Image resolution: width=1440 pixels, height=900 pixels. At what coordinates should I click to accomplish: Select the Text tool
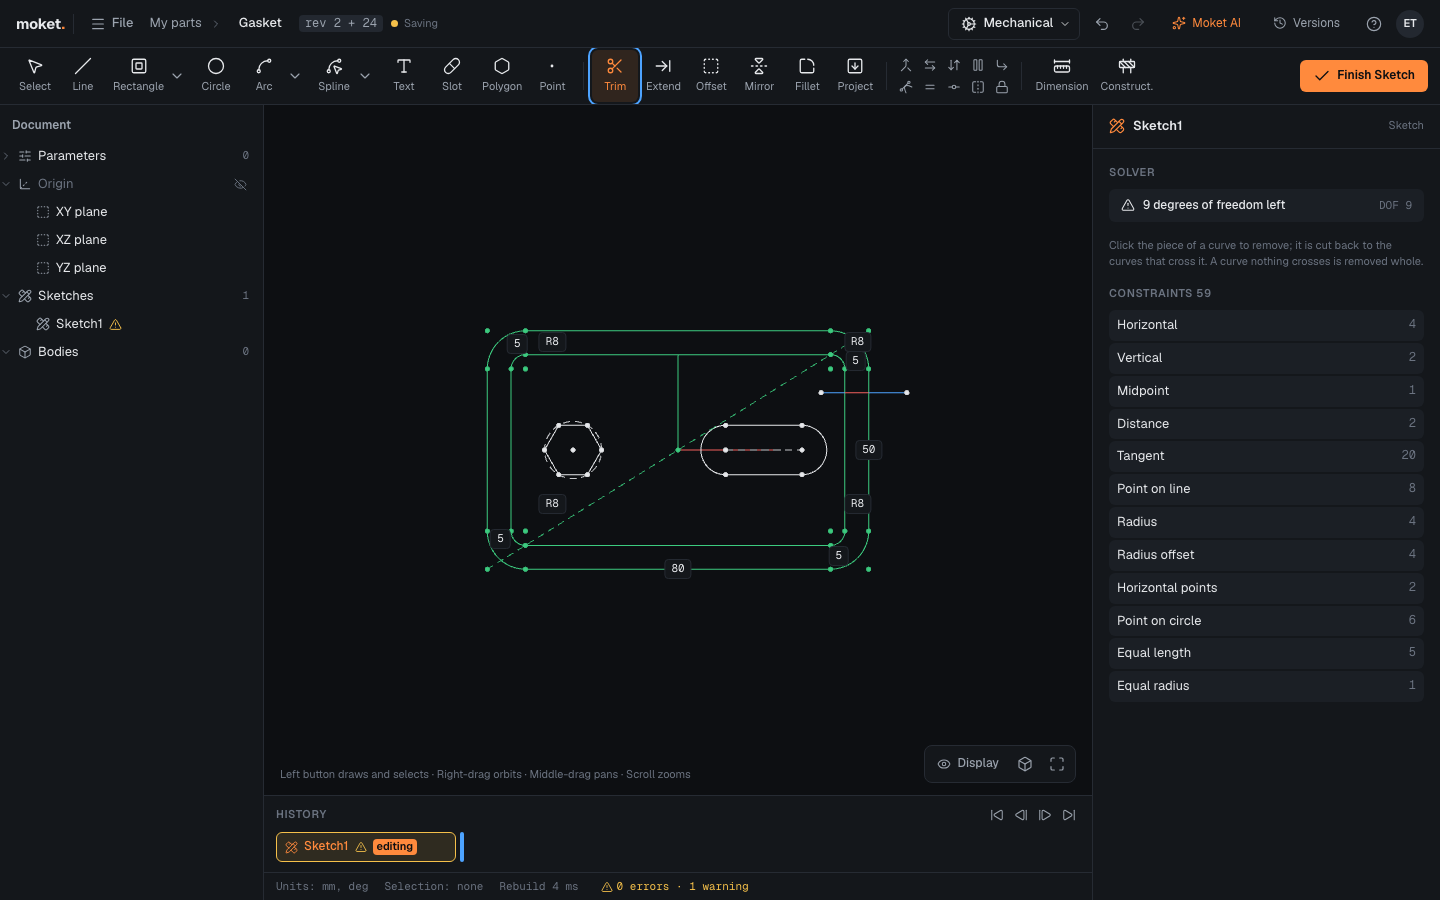pos(404,75)
